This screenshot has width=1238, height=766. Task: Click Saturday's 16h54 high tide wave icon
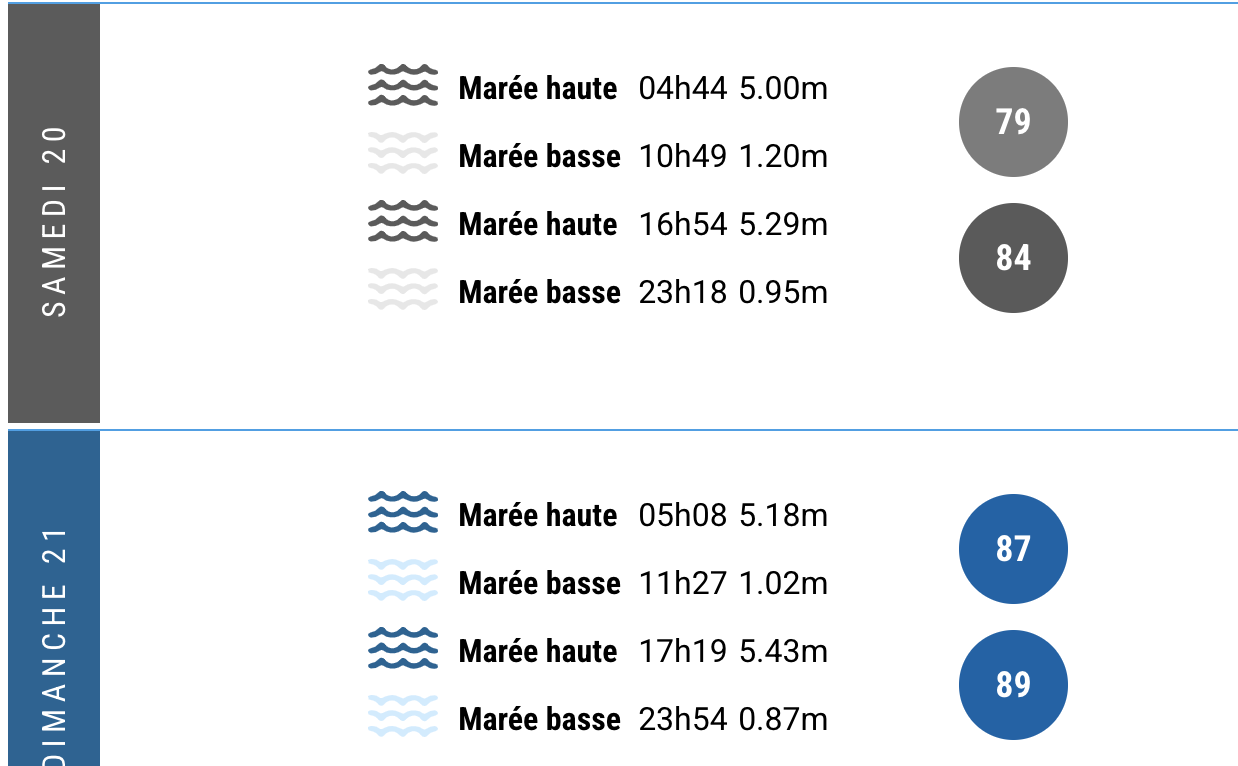coord(403,222)
